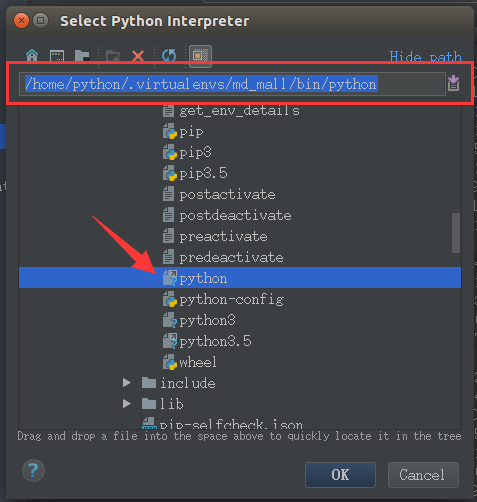The width and height of the screenshot is (477, 502).
Task: Expand the lib folder
Action: [127, 404]
